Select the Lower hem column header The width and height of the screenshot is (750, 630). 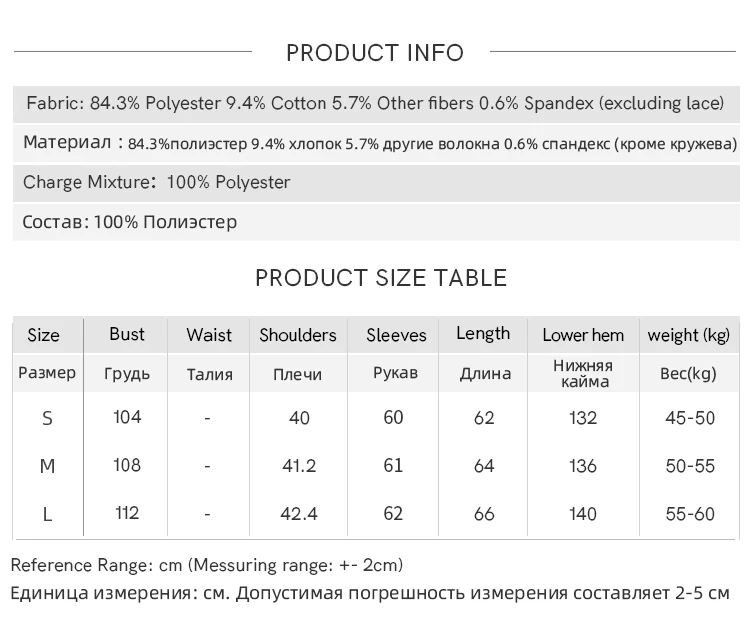[x=583, y=335]
